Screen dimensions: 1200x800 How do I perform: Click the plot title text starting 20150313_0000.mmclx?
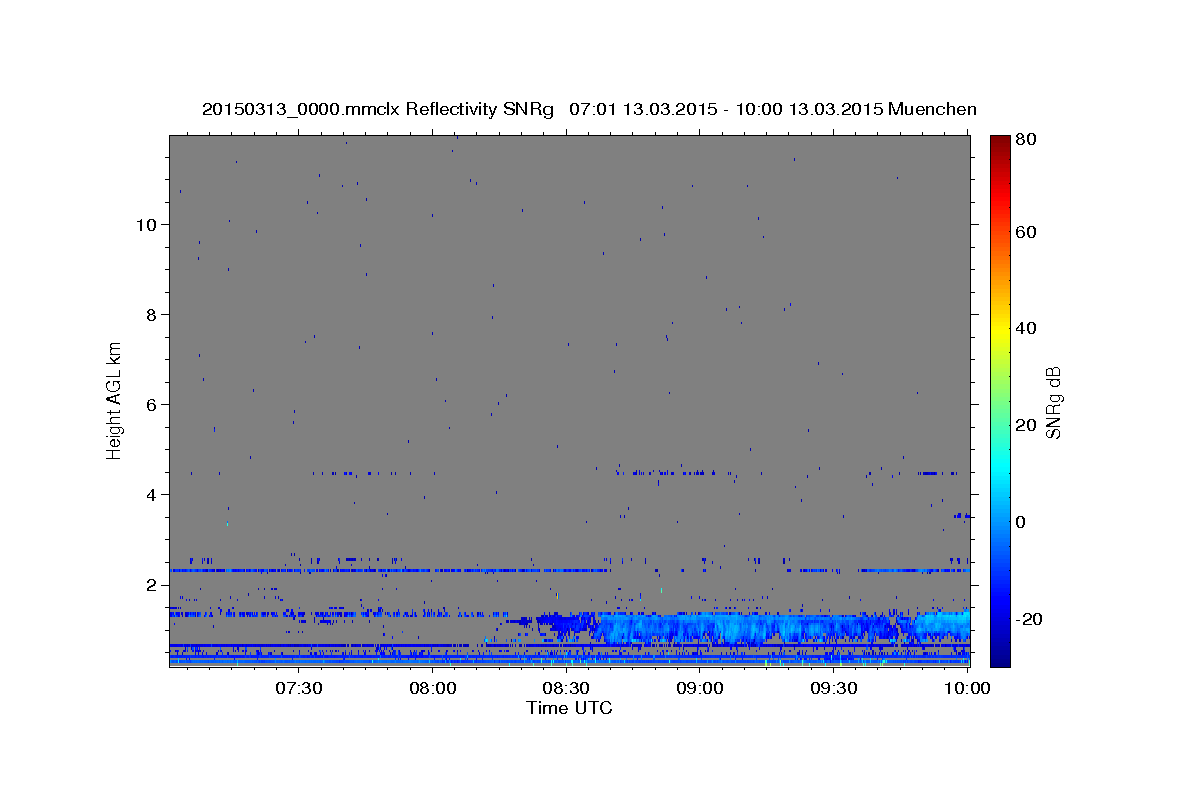pyautogui.click(x=589, y=109)
